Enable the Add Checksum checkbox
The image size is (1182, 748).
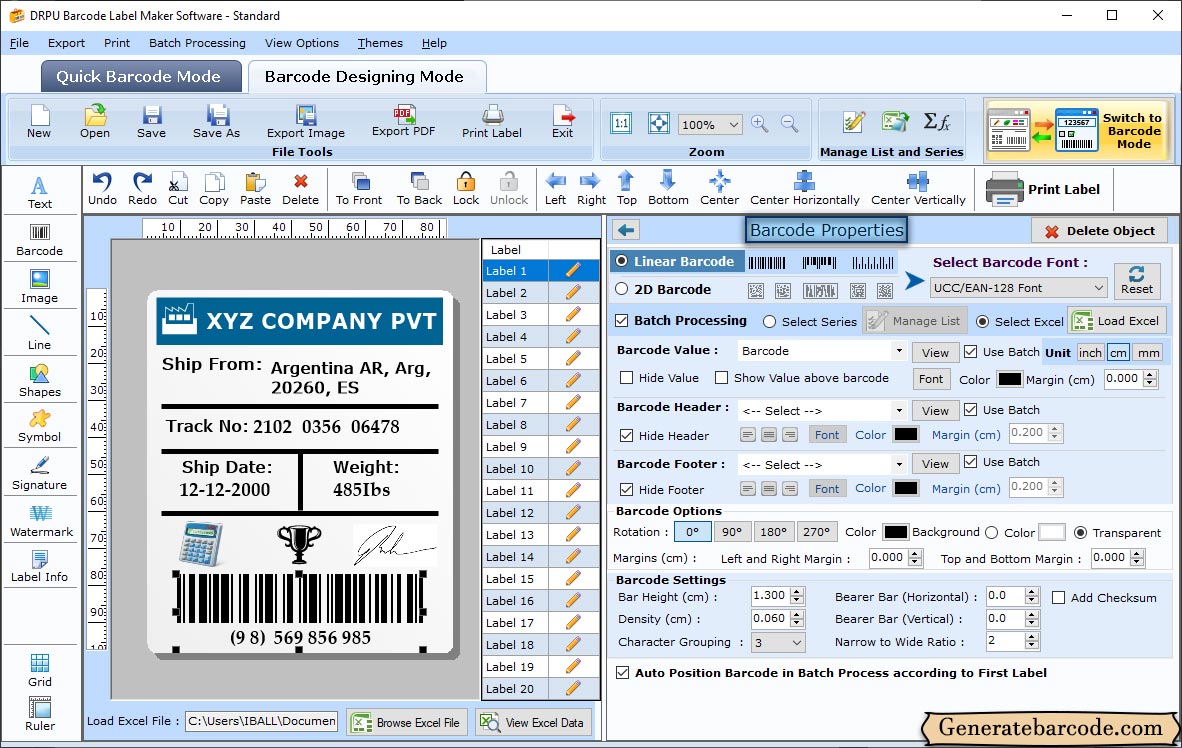pyautogui.click(x=1058, y=598)
